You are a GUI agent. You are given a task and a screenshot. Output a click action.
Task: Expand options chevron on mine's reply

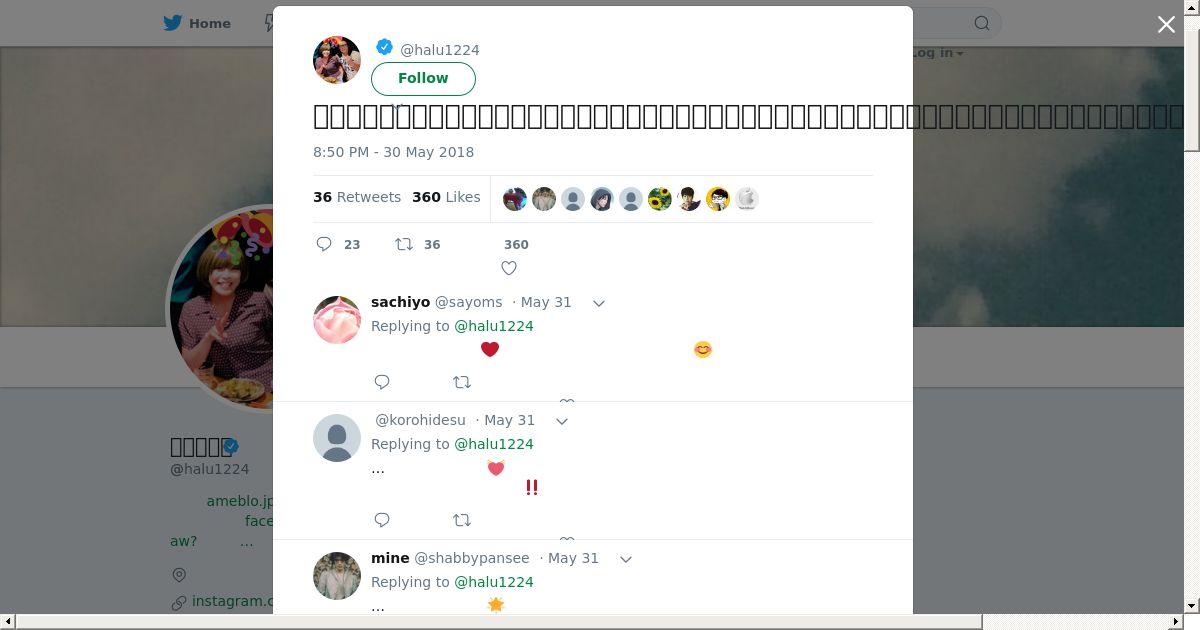[626, 559]
